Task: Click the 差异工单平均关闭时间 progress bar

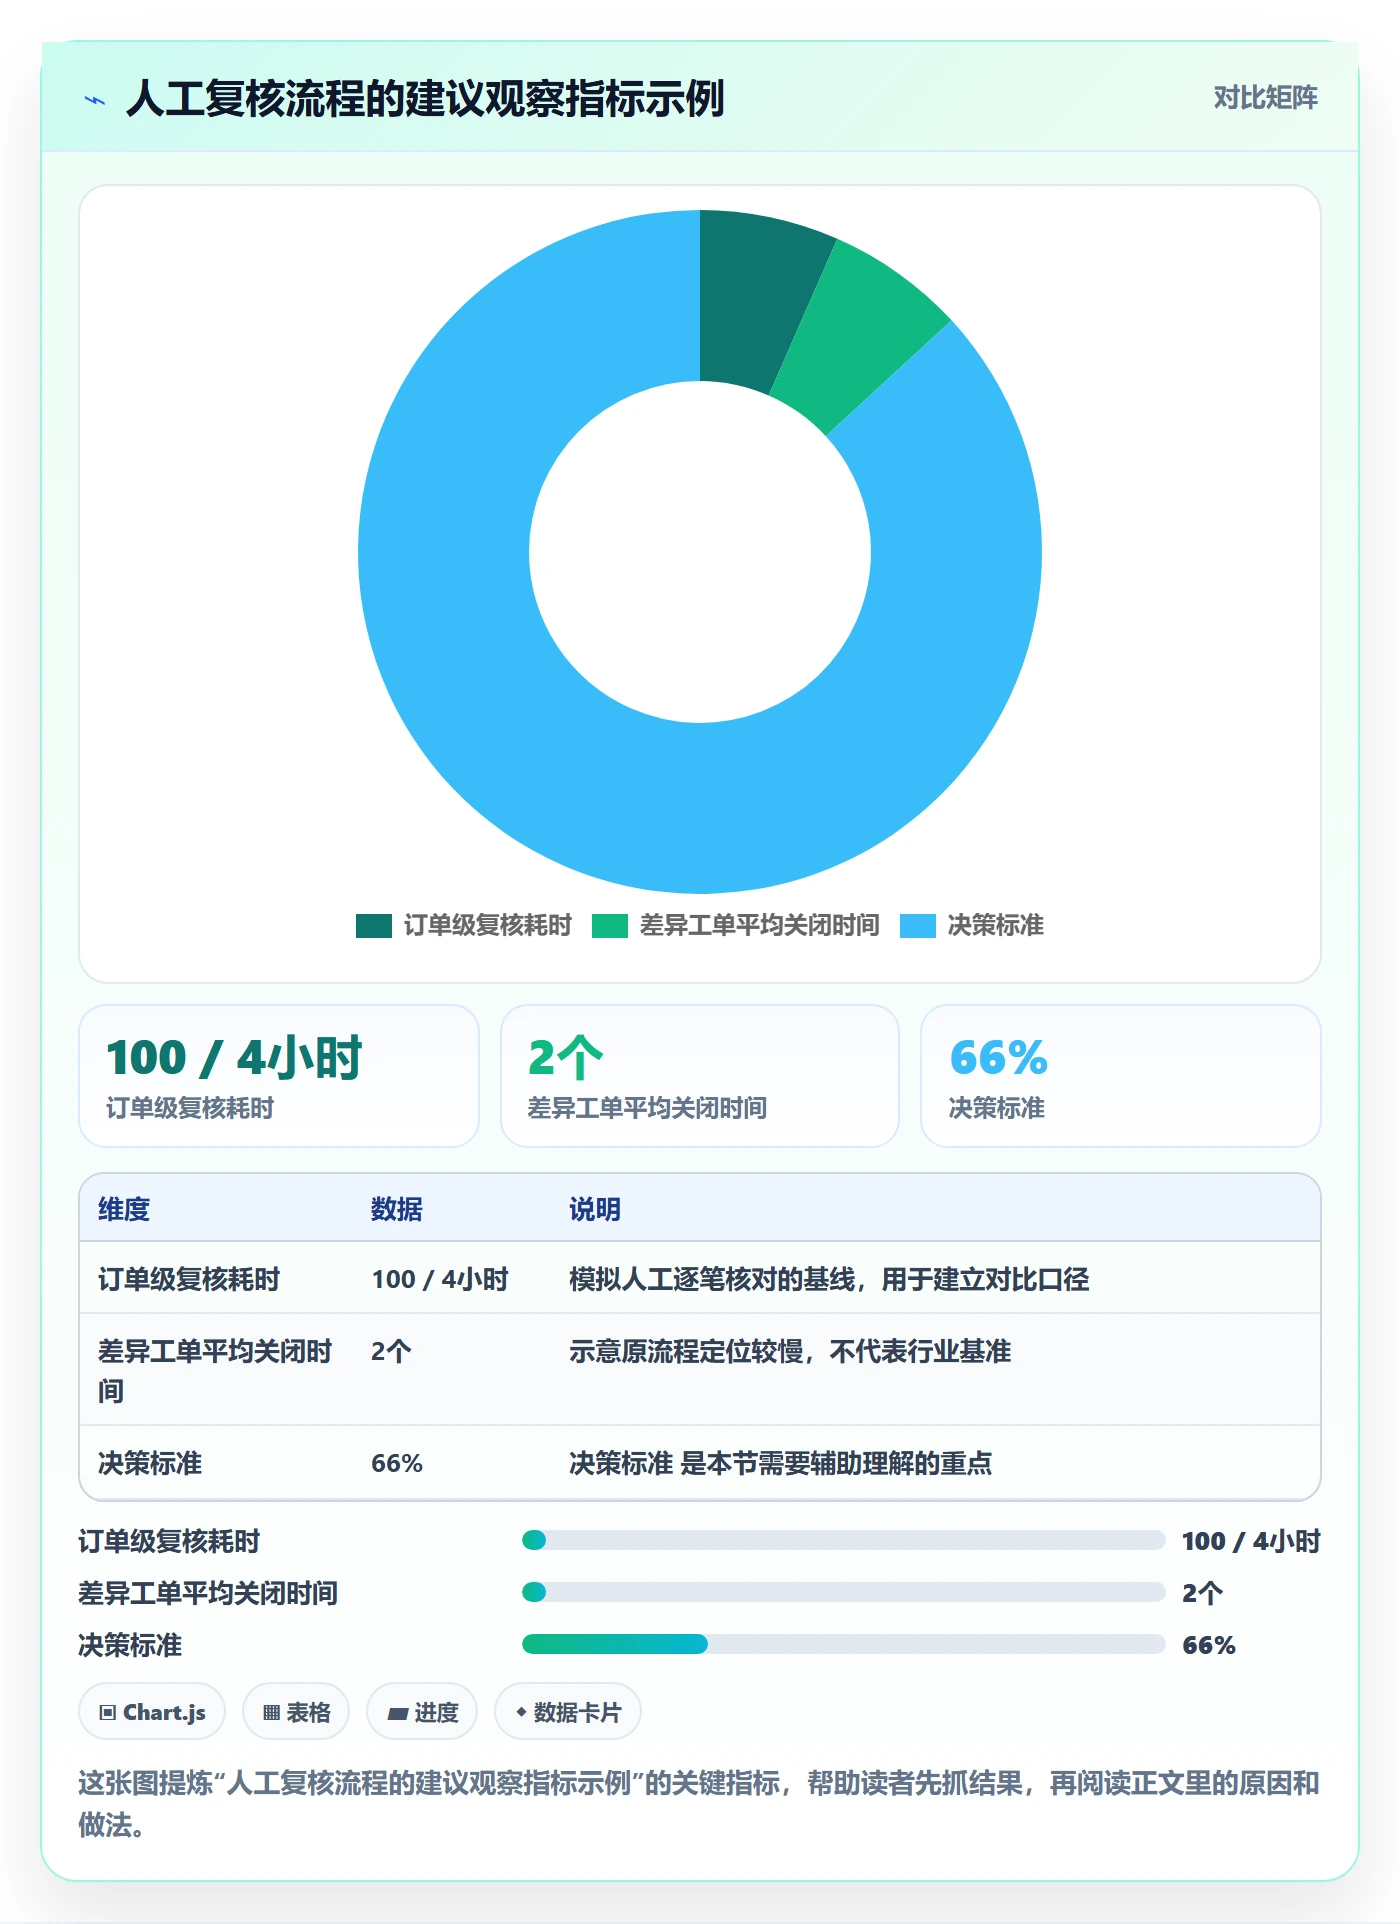Action: (x=843, y=1592)
